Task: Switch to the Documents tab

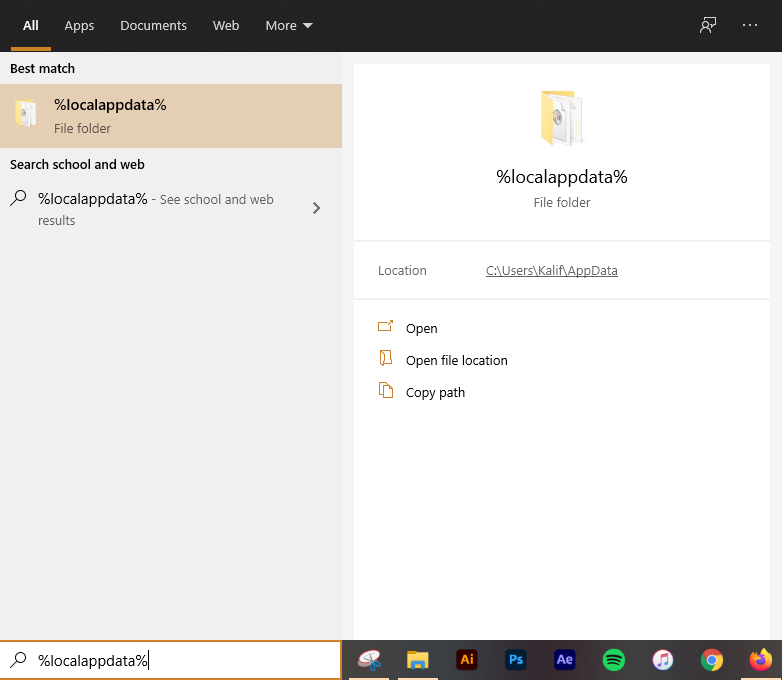Action: click(x=153, y=26)
